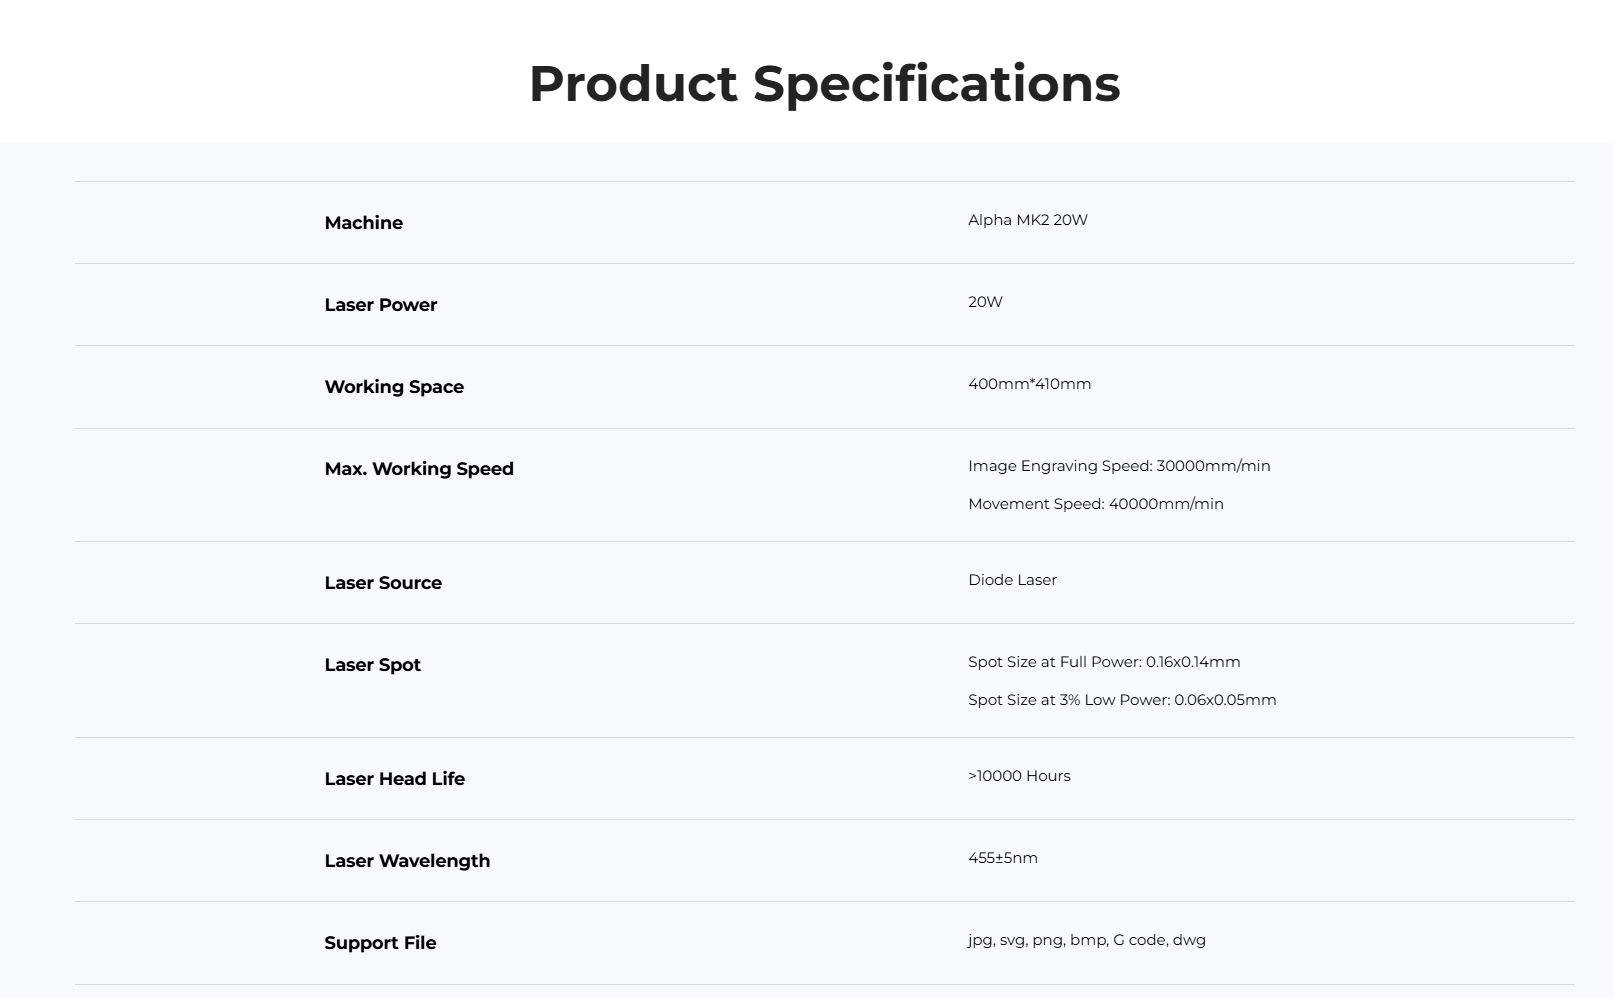Select the >10000 Hours value

(x=1019, y=776)
